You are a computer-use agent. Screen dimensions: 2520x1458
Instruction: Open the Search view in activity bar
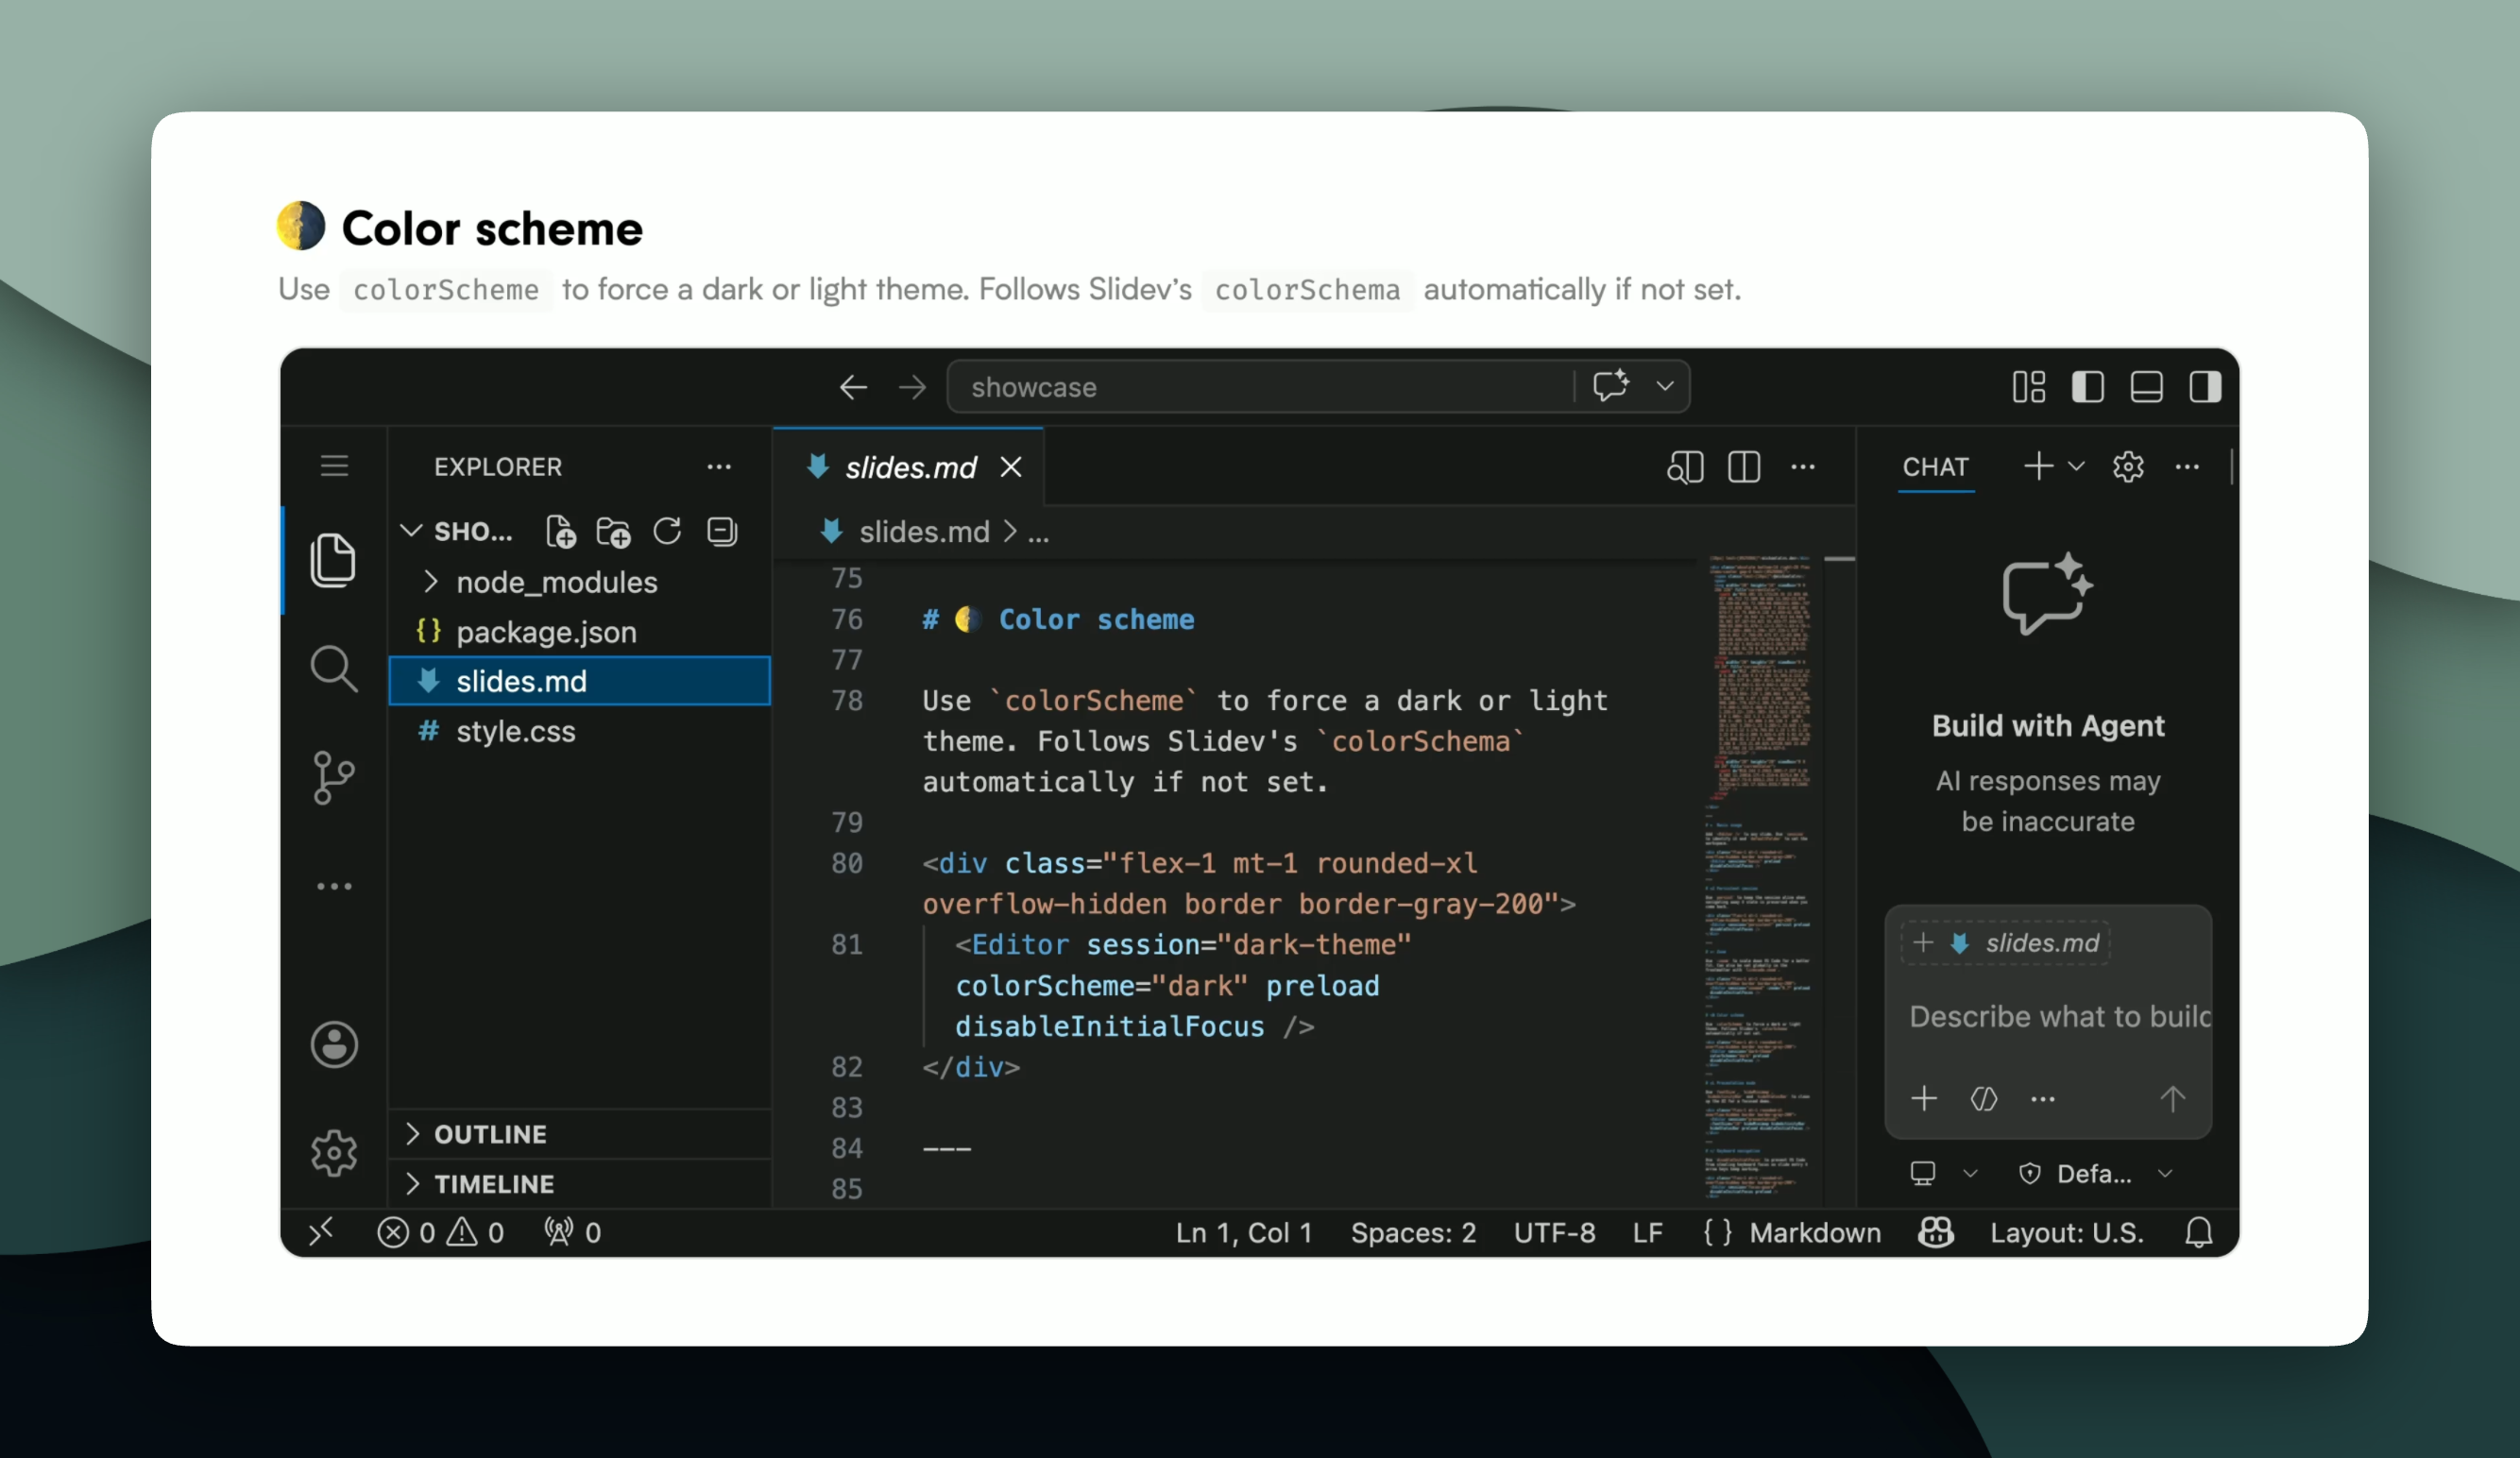tap(333, 668)
